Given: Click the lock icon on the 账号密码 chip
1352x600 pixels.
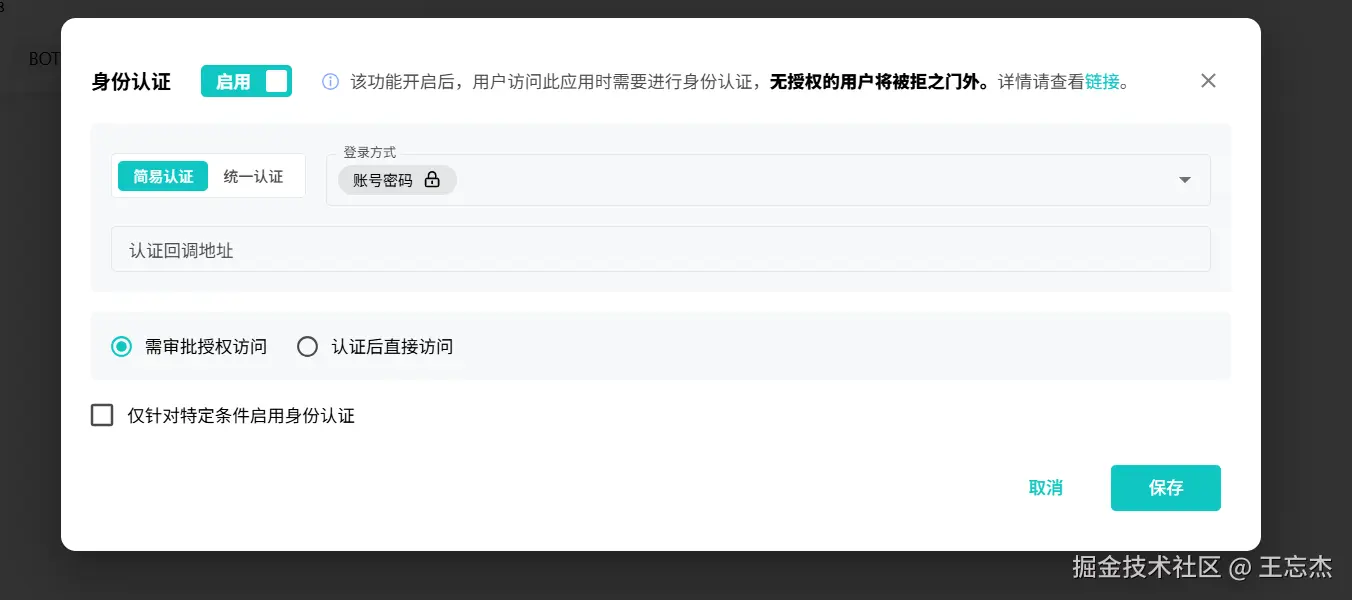Looking at the screenshot, I should pos(432,180).
